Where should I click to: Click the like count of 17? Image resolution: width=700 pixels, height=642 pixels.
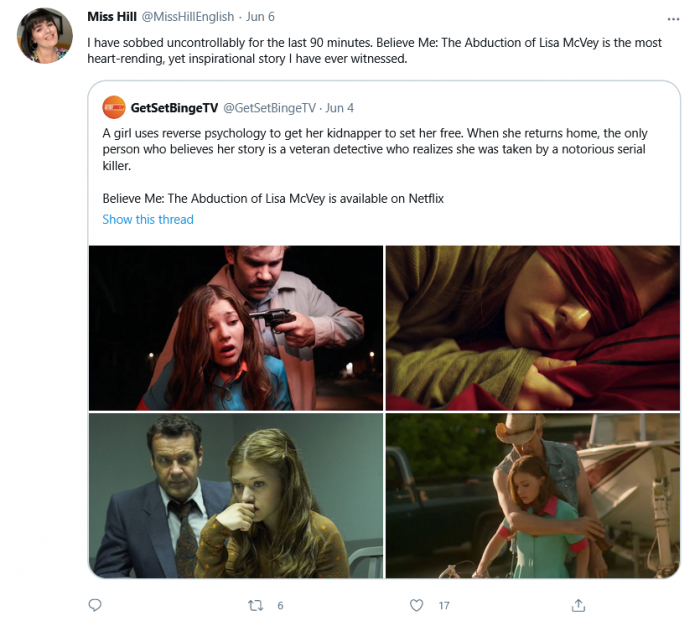pos(443,605)
